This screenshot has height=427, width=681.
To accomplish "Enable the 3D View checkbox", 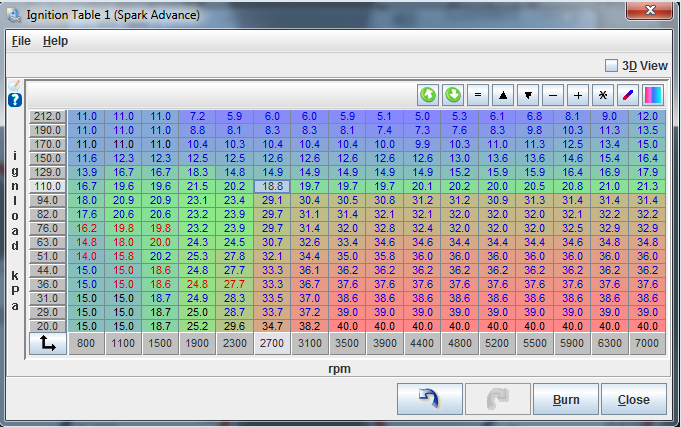I will click(x=612, y=66).
